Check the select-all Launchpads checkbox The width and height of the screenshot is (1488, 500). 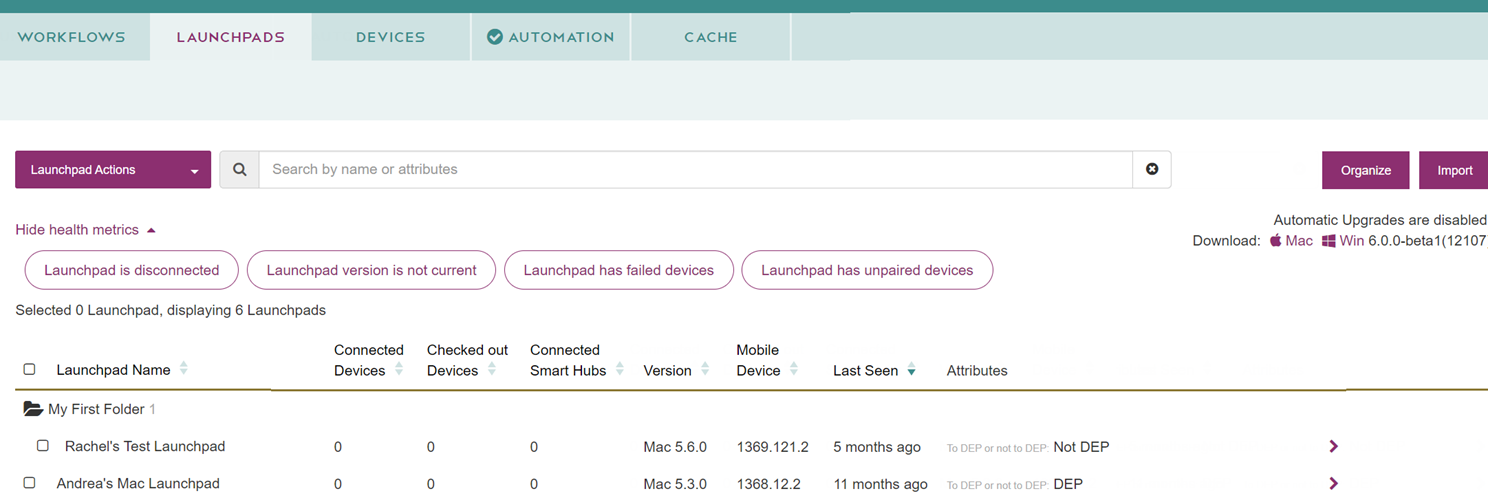pos(29,369)
